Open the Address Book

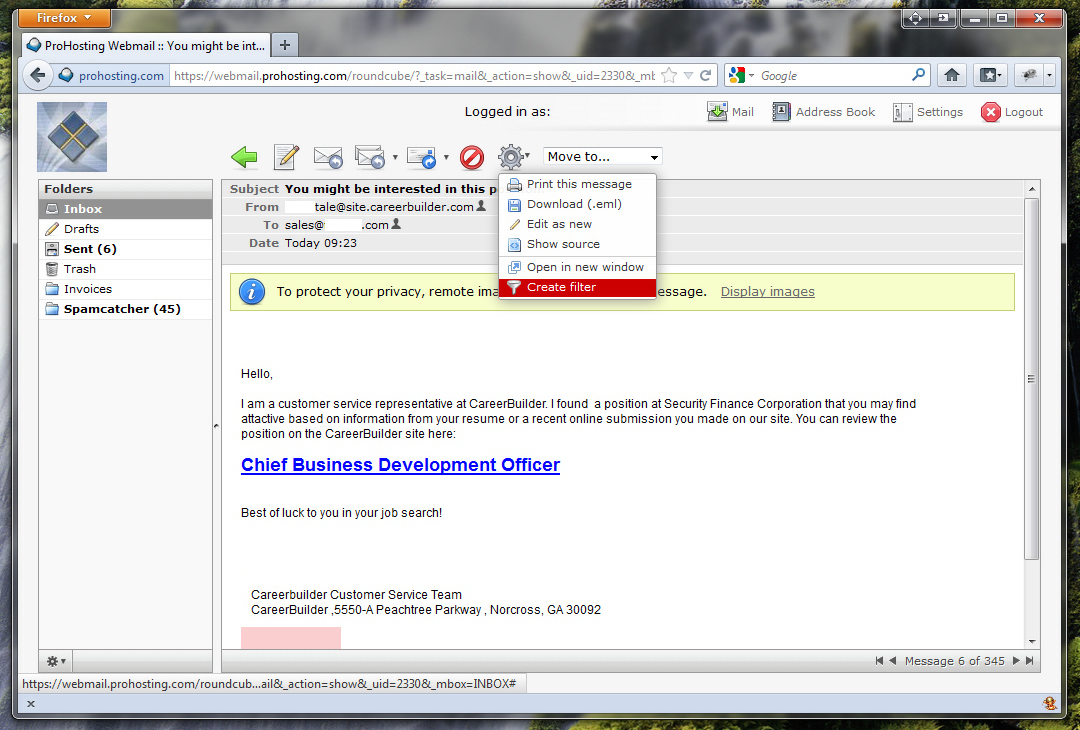coord(824,112)
